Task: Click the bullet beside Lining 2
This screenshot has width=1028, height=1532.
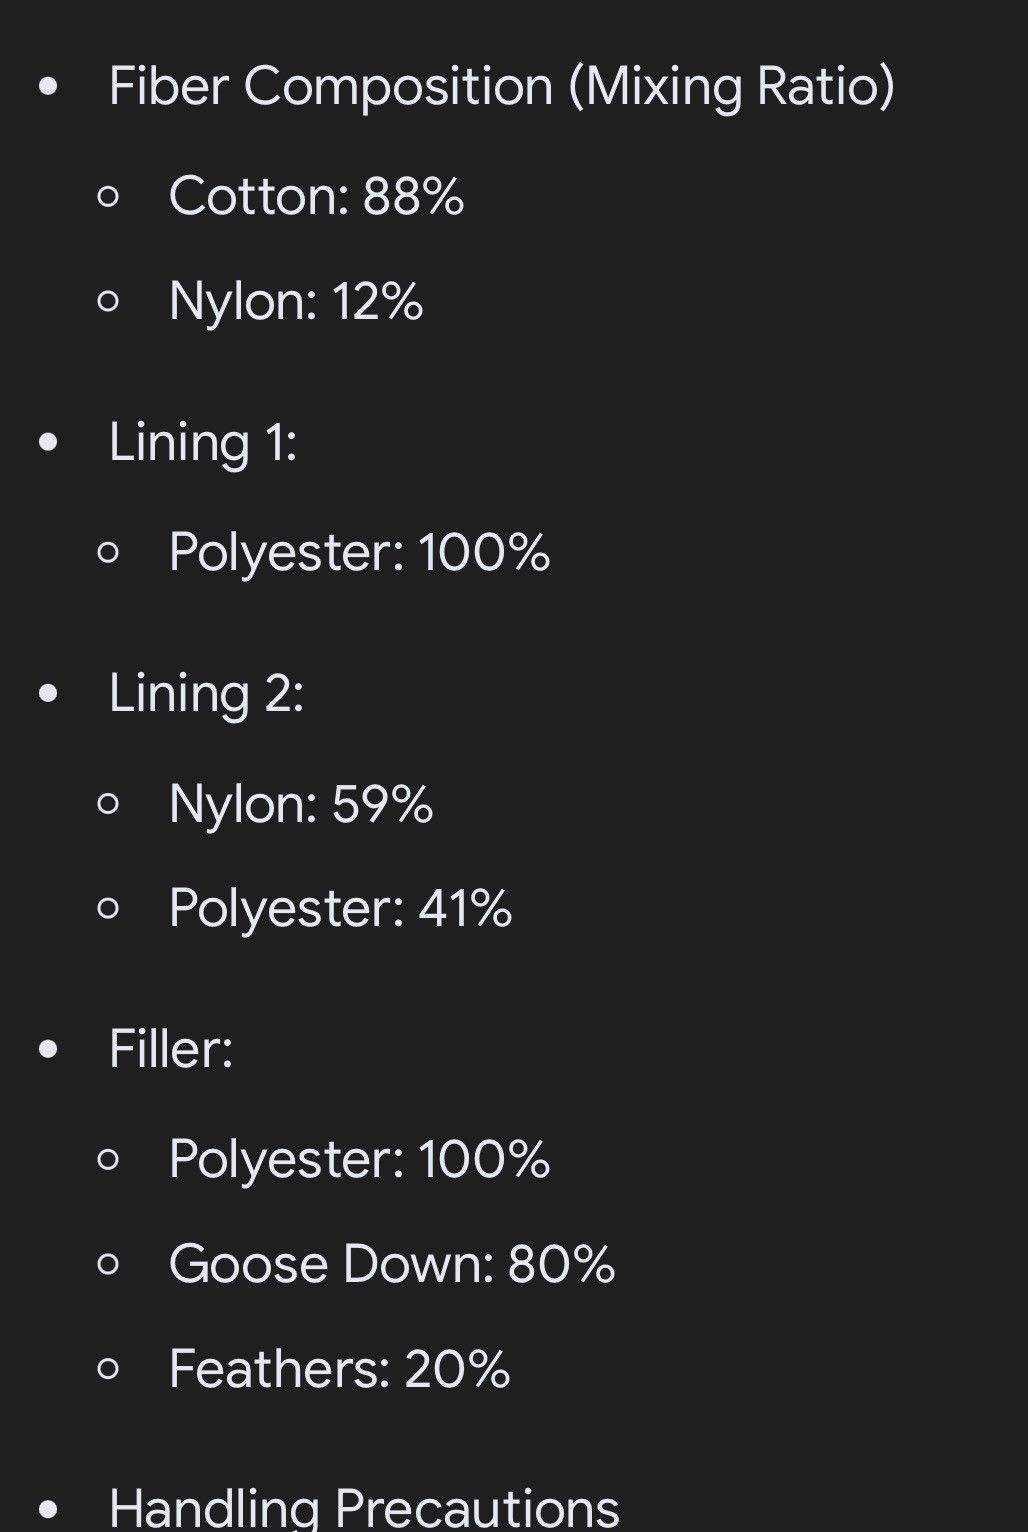Action: pos(48,693)
